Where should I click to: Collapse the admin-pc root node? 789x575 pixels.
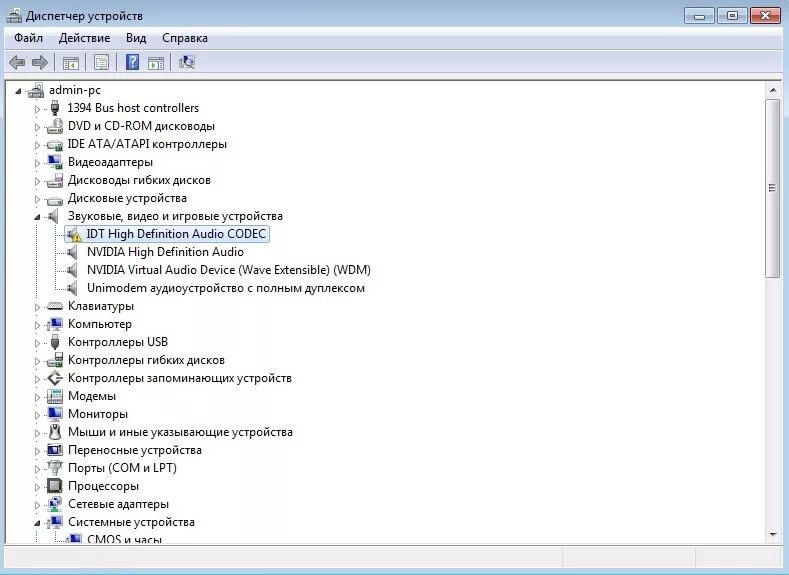tap(19, 92)
